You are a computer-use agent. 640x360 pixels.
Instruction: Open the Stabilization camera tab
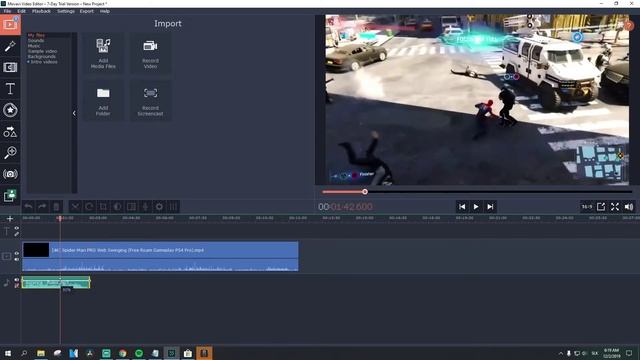[x=10, y=174]
